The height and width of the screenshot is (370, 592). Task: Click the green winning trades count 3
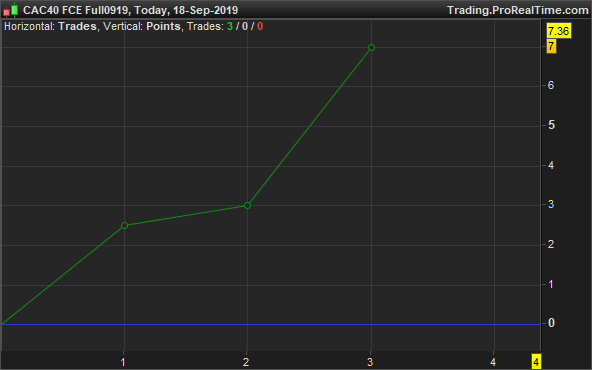[x=230, y=26]
